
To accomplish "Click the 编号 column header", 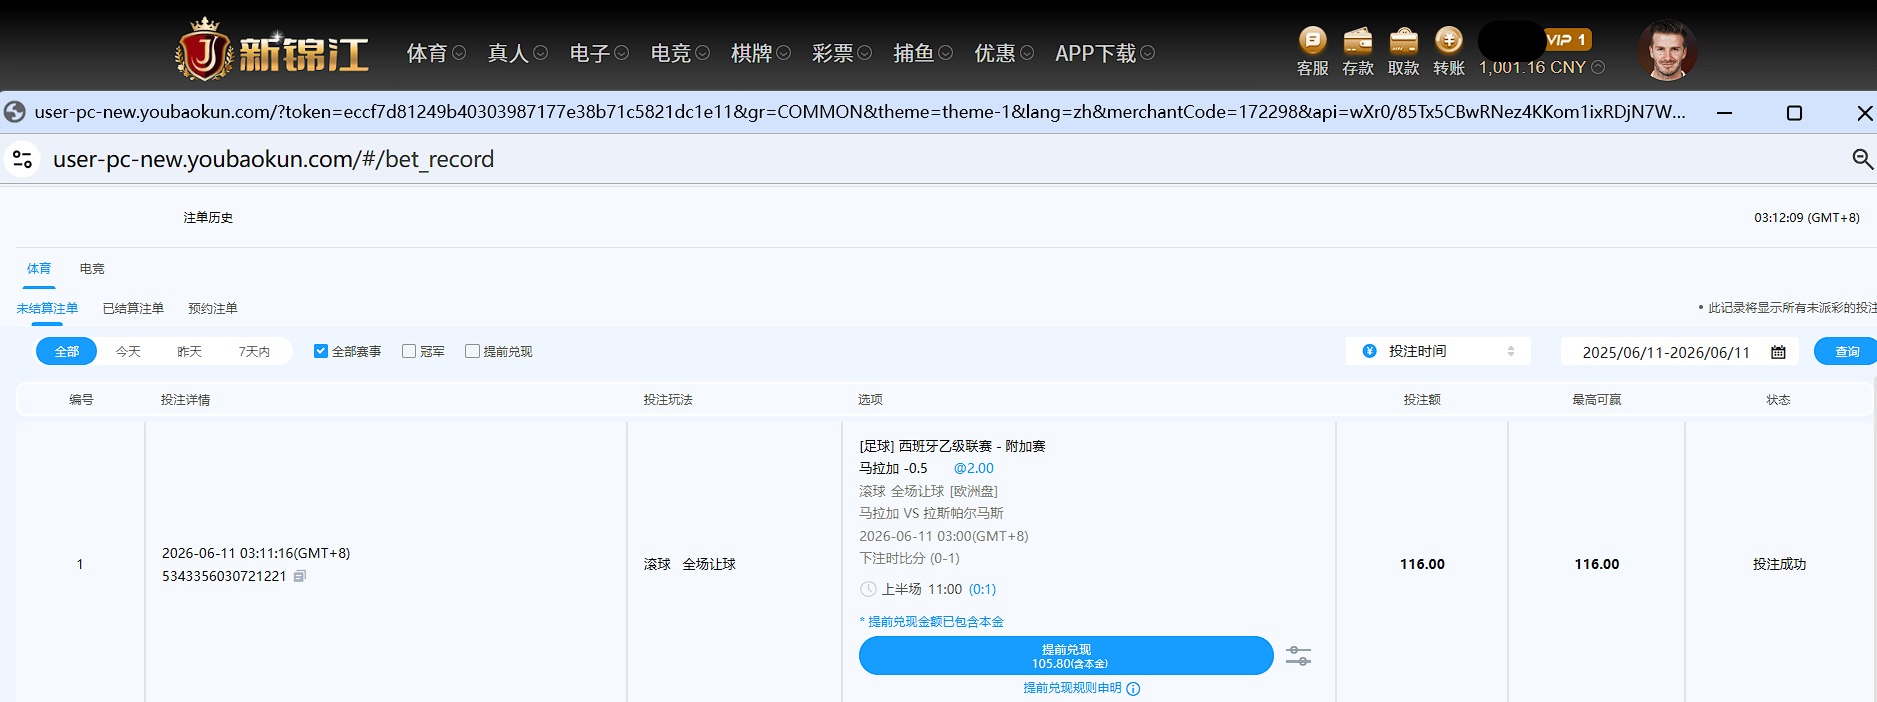I will (81, 399).
